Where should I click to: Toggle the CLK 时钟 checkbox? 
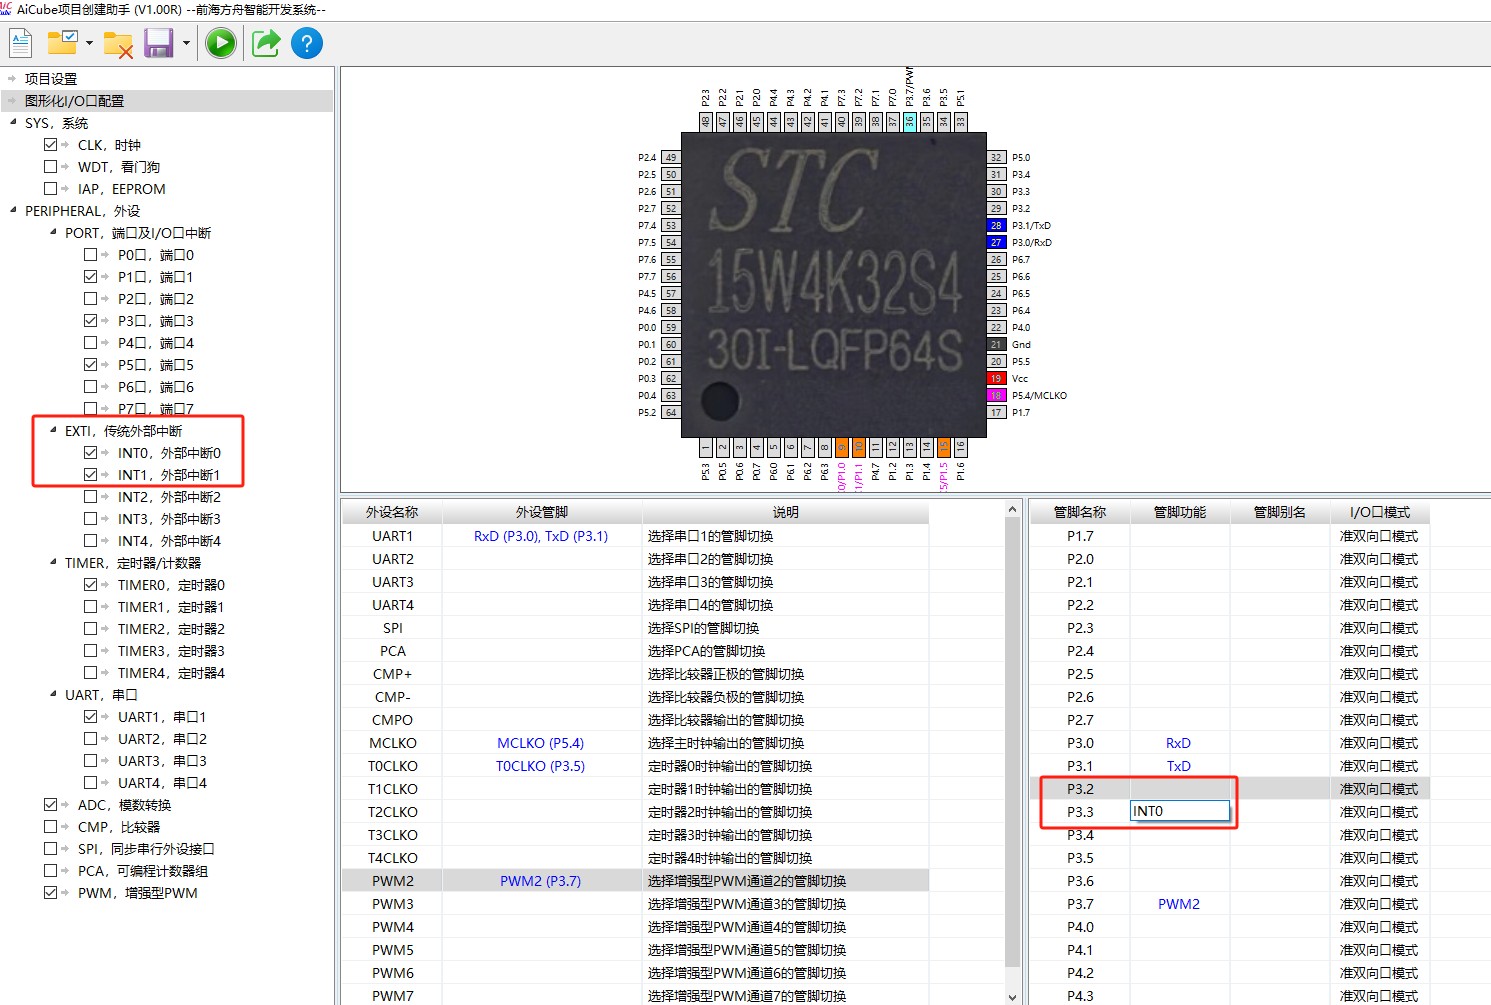coord(51,145)
